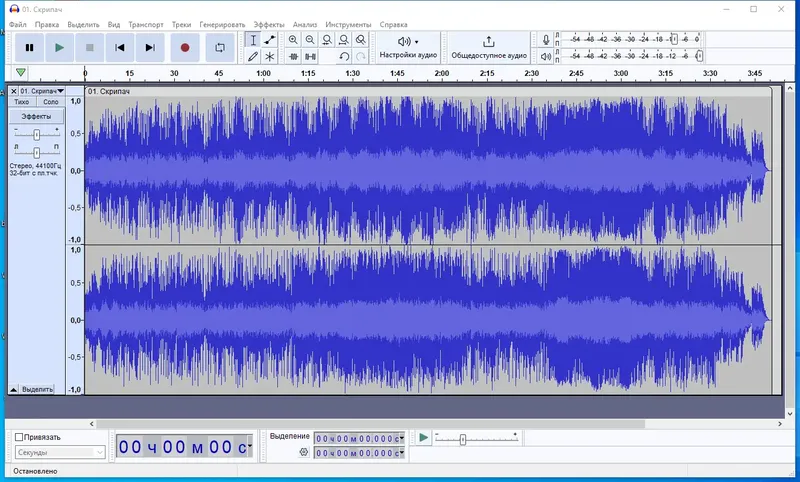The height and width of the screenshot is (482, 800).
Task: Open the Генерировать menu
Action: pos(222,24)
